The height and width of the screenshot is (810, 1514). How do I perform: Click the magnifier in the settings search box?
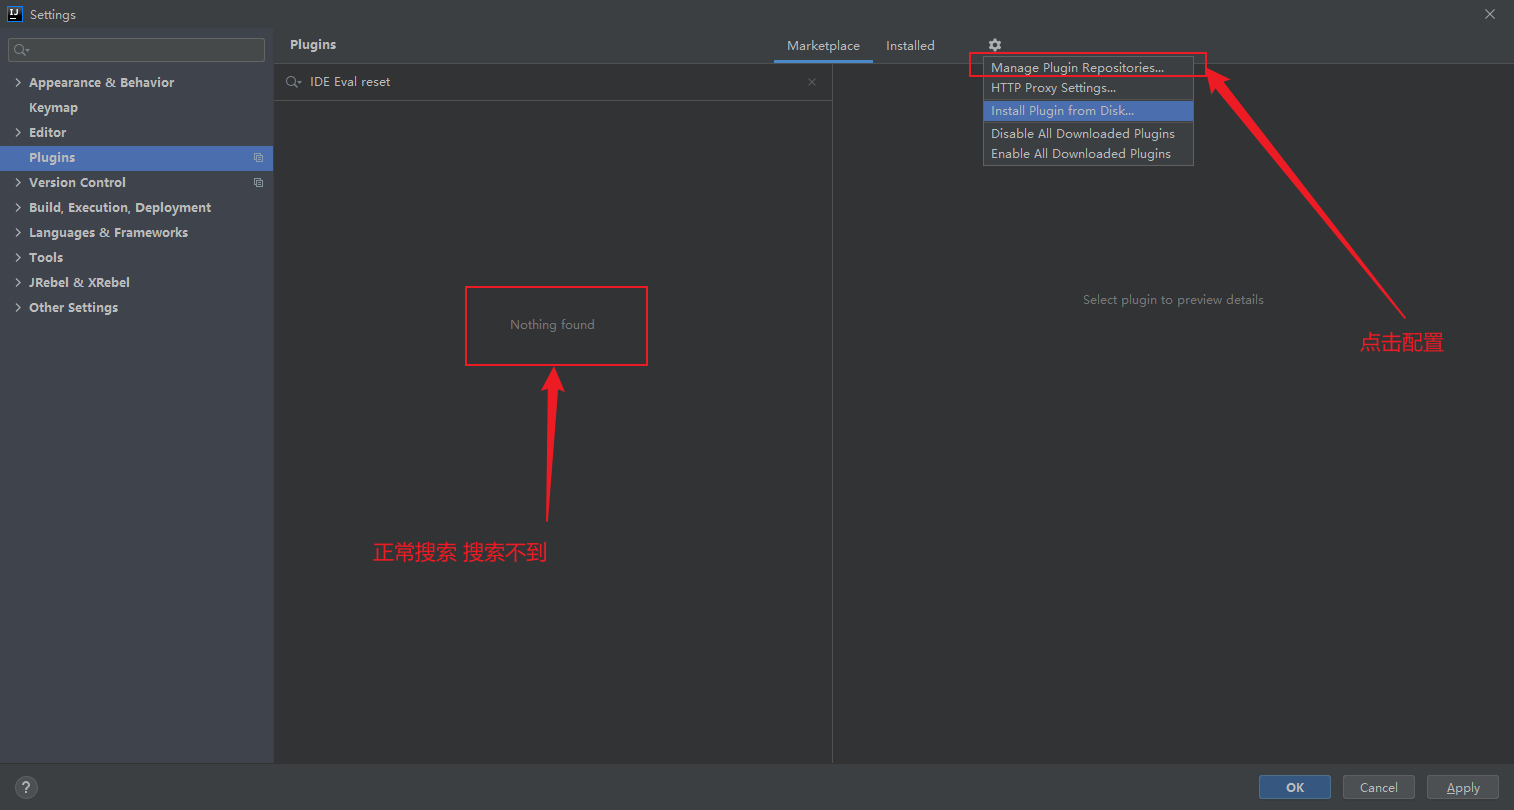(21, 49)
